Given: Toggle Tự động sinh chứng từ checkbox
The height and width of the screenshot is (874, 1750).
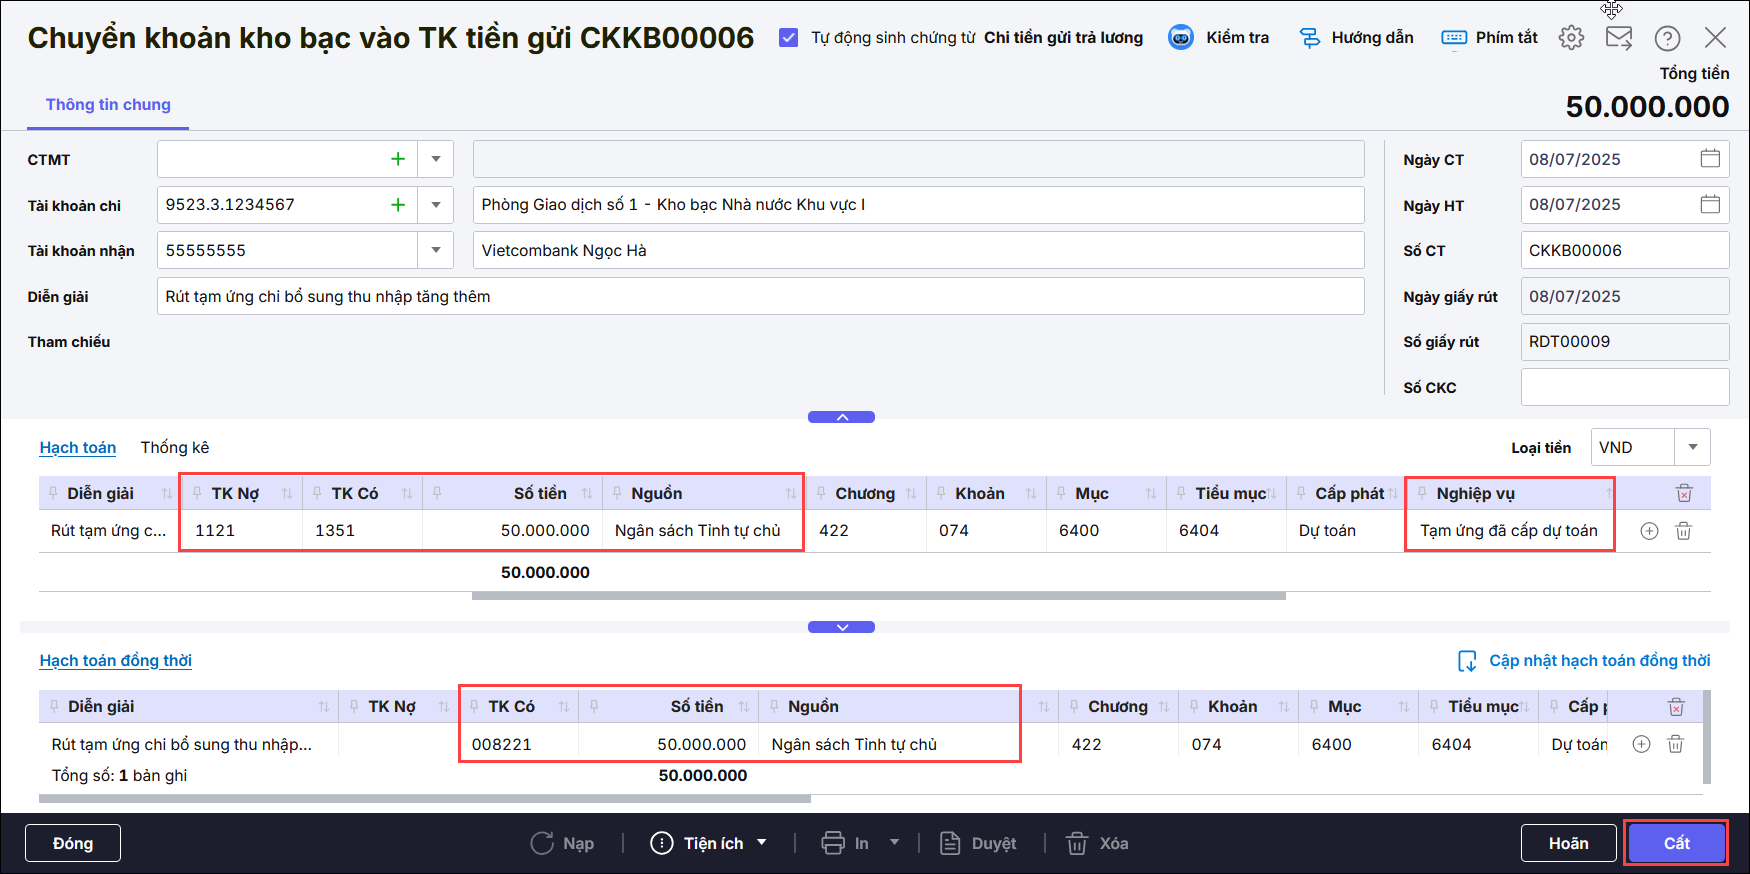Looking at the screenshot, I should 789,38.
